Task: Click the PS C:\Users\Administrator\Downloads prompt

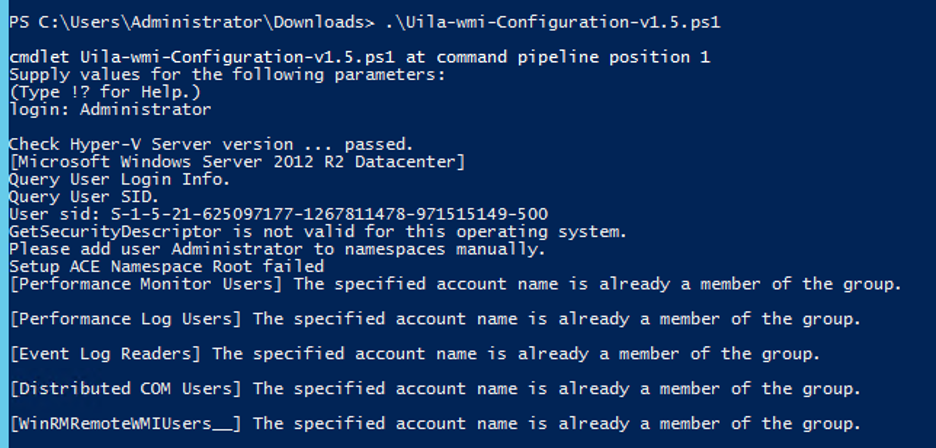Action: pos(192,23)
